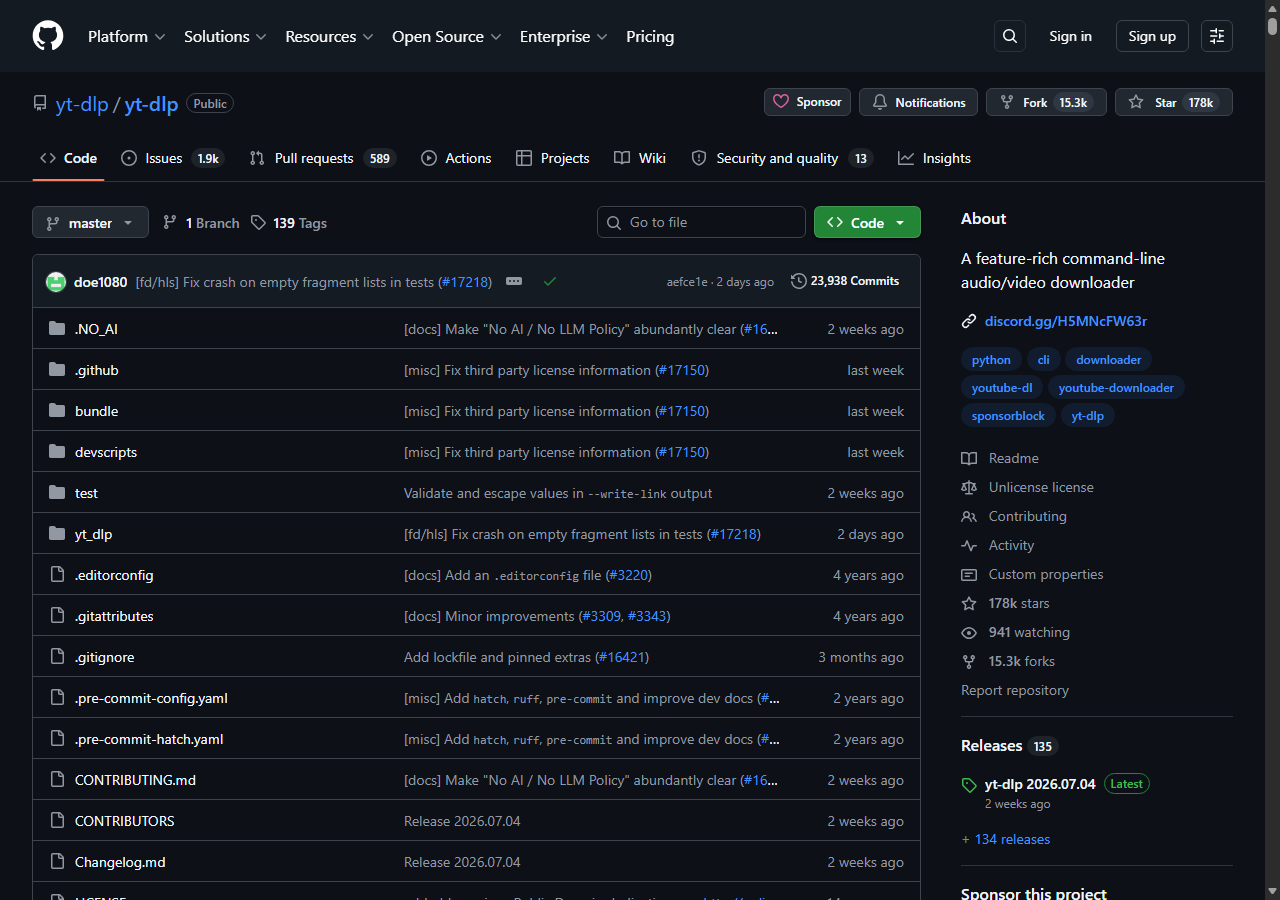Open yt-dlp 2026.07.04 release
Image resolution: width=1280 pixels, height=900 pixels.
pos(1040,784)
